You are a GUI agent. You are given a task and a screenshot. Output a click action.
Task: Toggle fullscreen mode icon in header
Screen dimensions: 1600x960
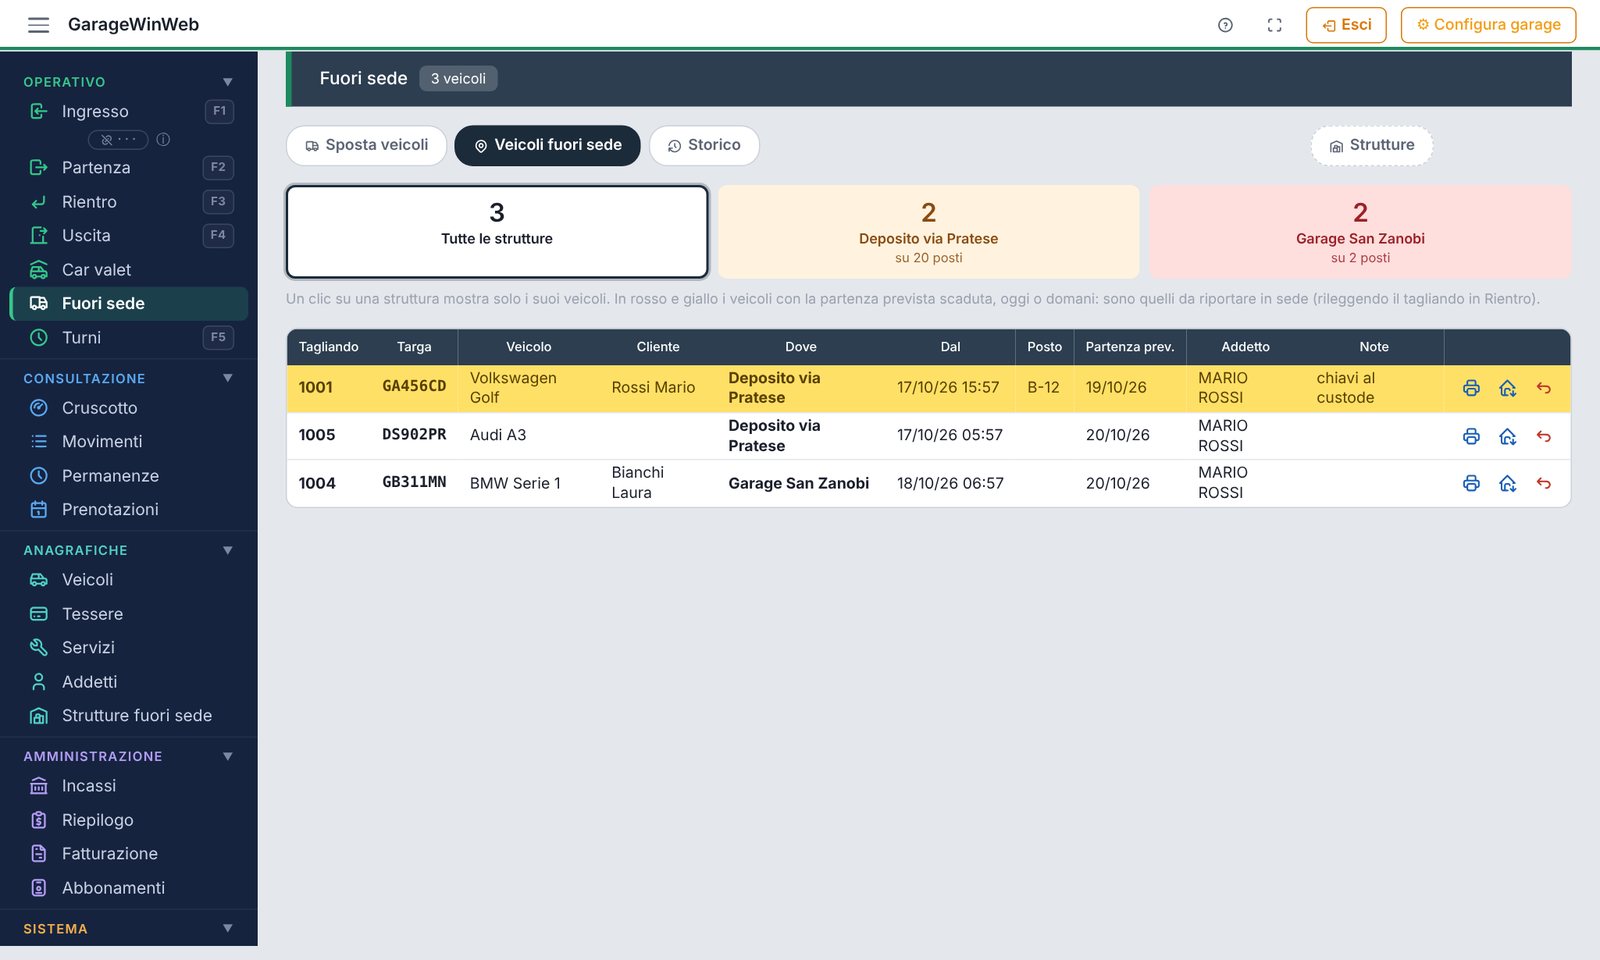1274,25
